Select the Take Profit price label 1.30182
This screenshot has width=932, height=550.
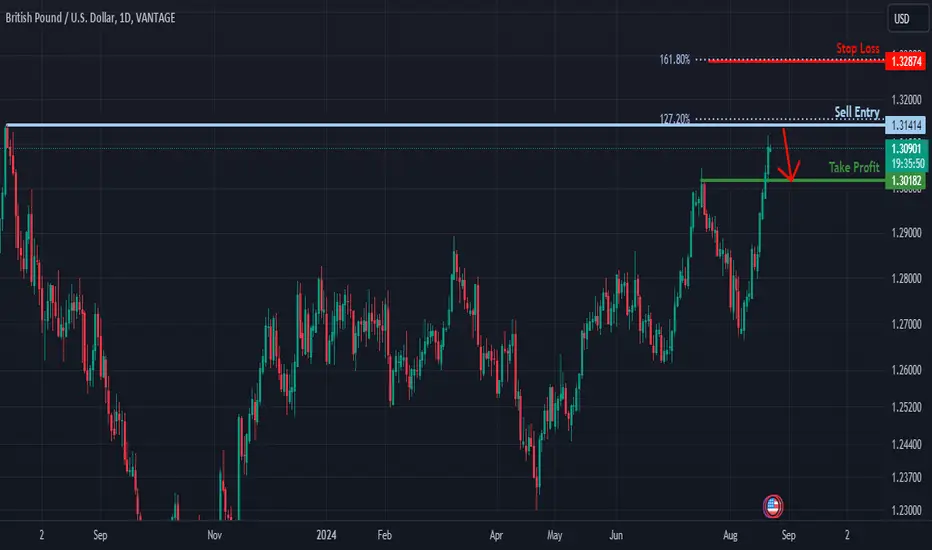pos(905,181)
